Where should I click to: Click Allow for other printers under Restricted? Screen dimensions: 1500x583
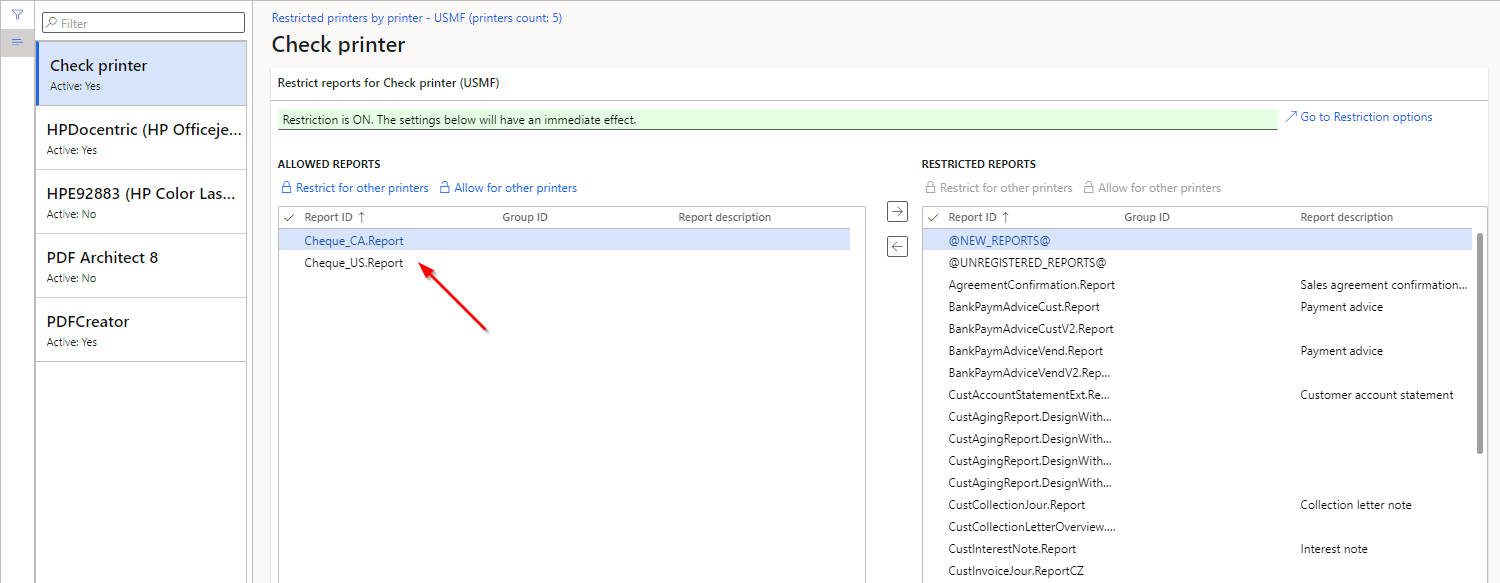[1152, 188]
